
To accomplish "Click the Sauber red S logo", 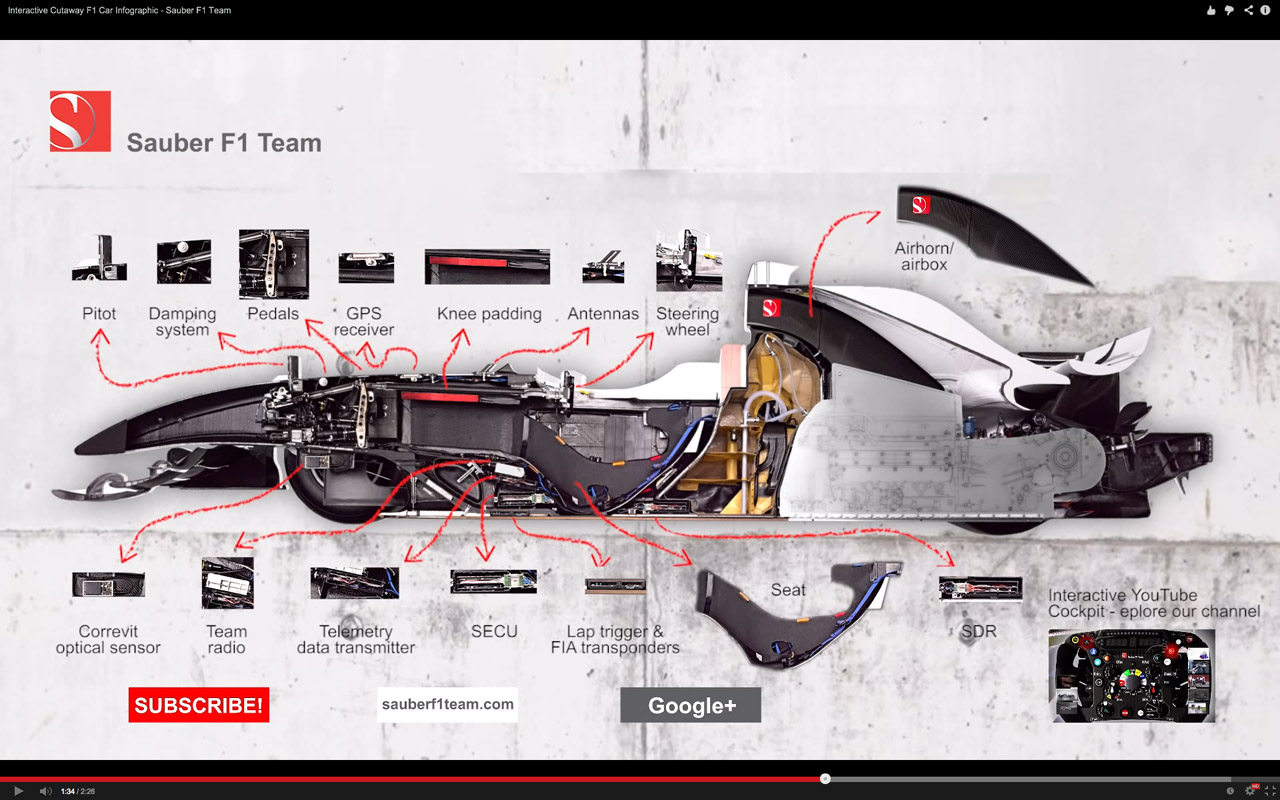I will pos(80,121).
